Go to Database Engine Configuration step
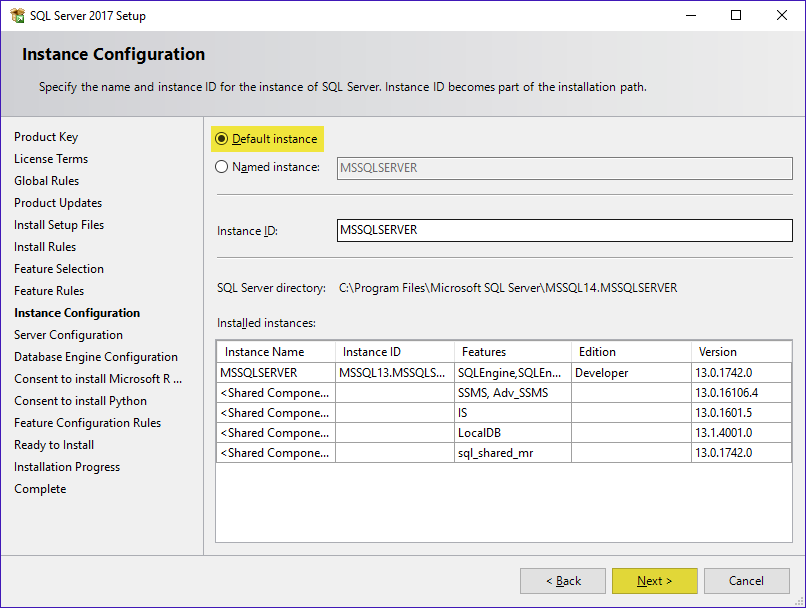This screenshot has width=806, height=608. tap(96, 357)
